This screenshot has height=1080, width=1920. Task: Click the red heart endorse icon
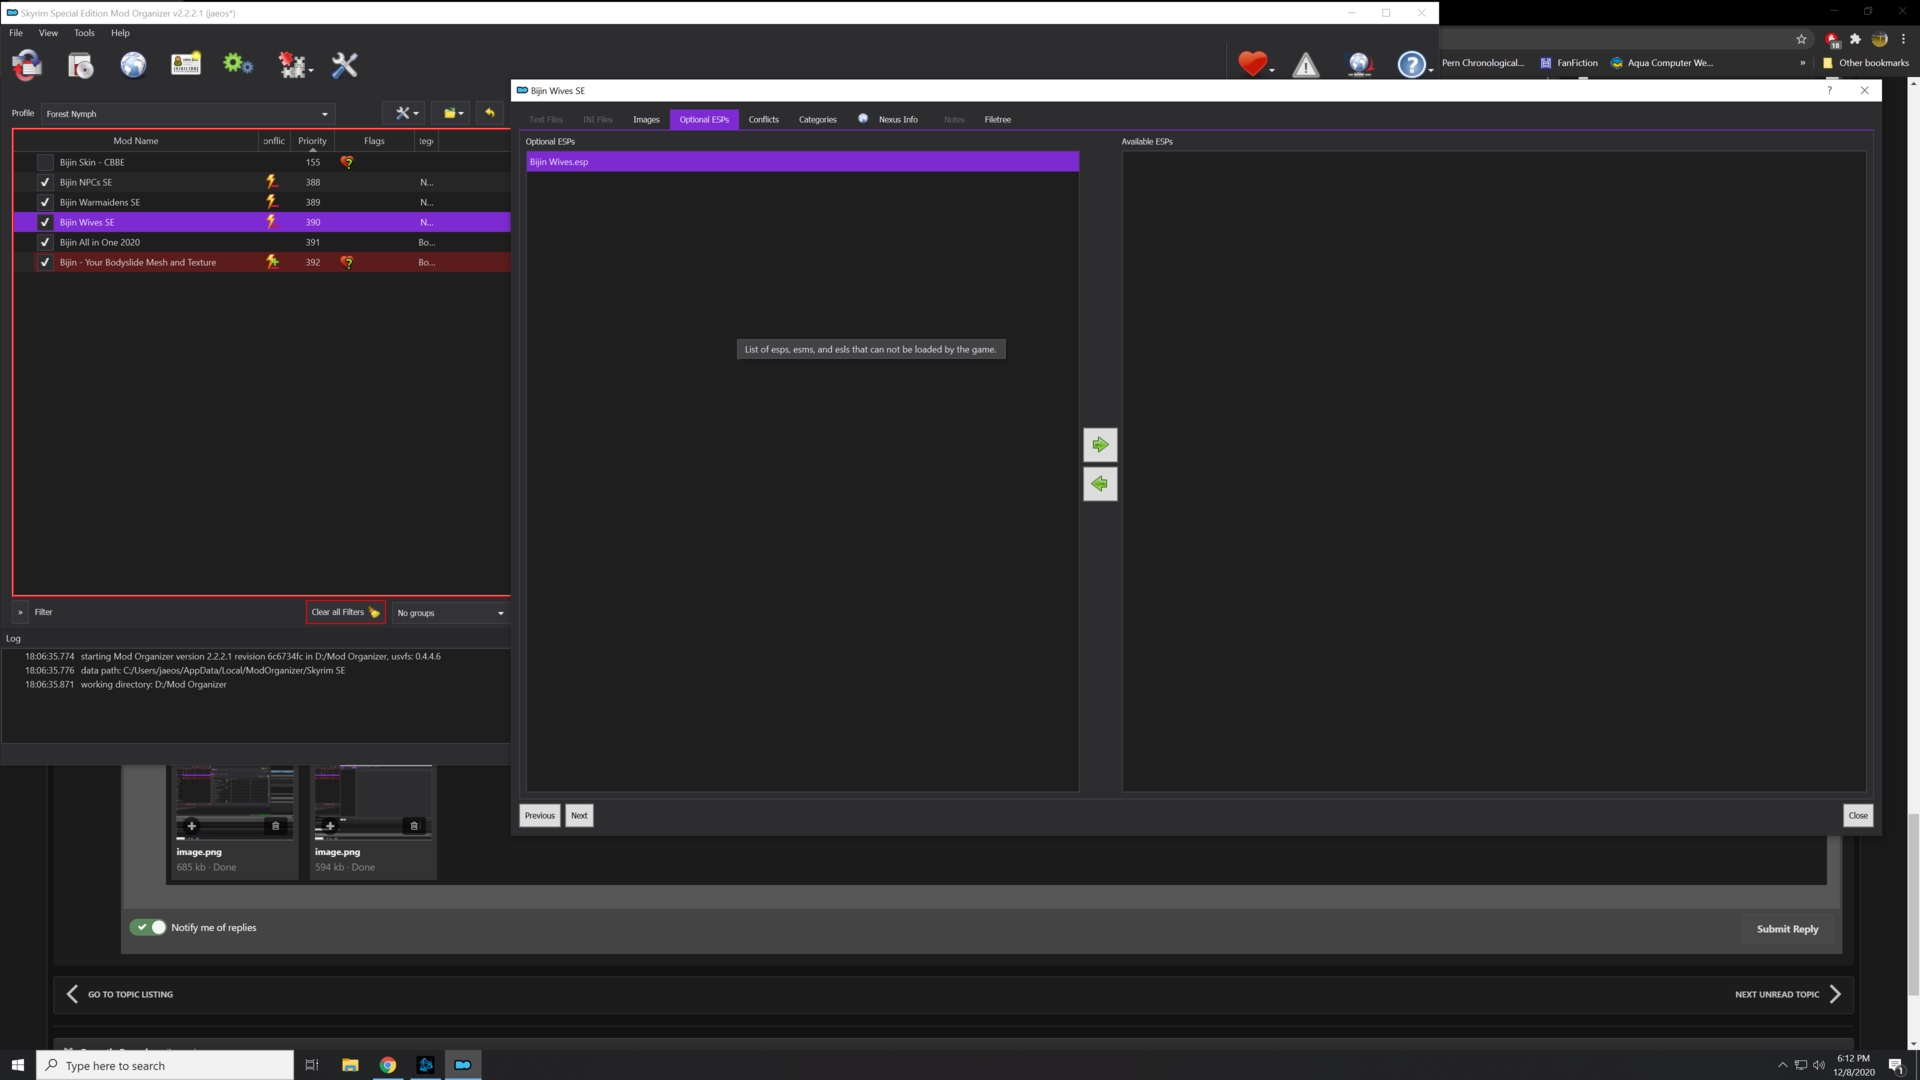click(1252, 65)
